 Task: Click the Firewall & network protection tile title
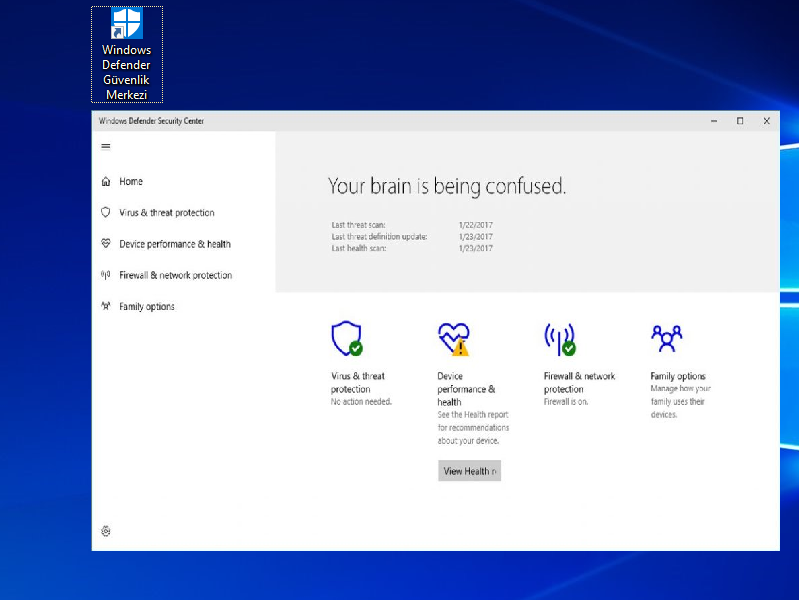click(x=579, y=382)
